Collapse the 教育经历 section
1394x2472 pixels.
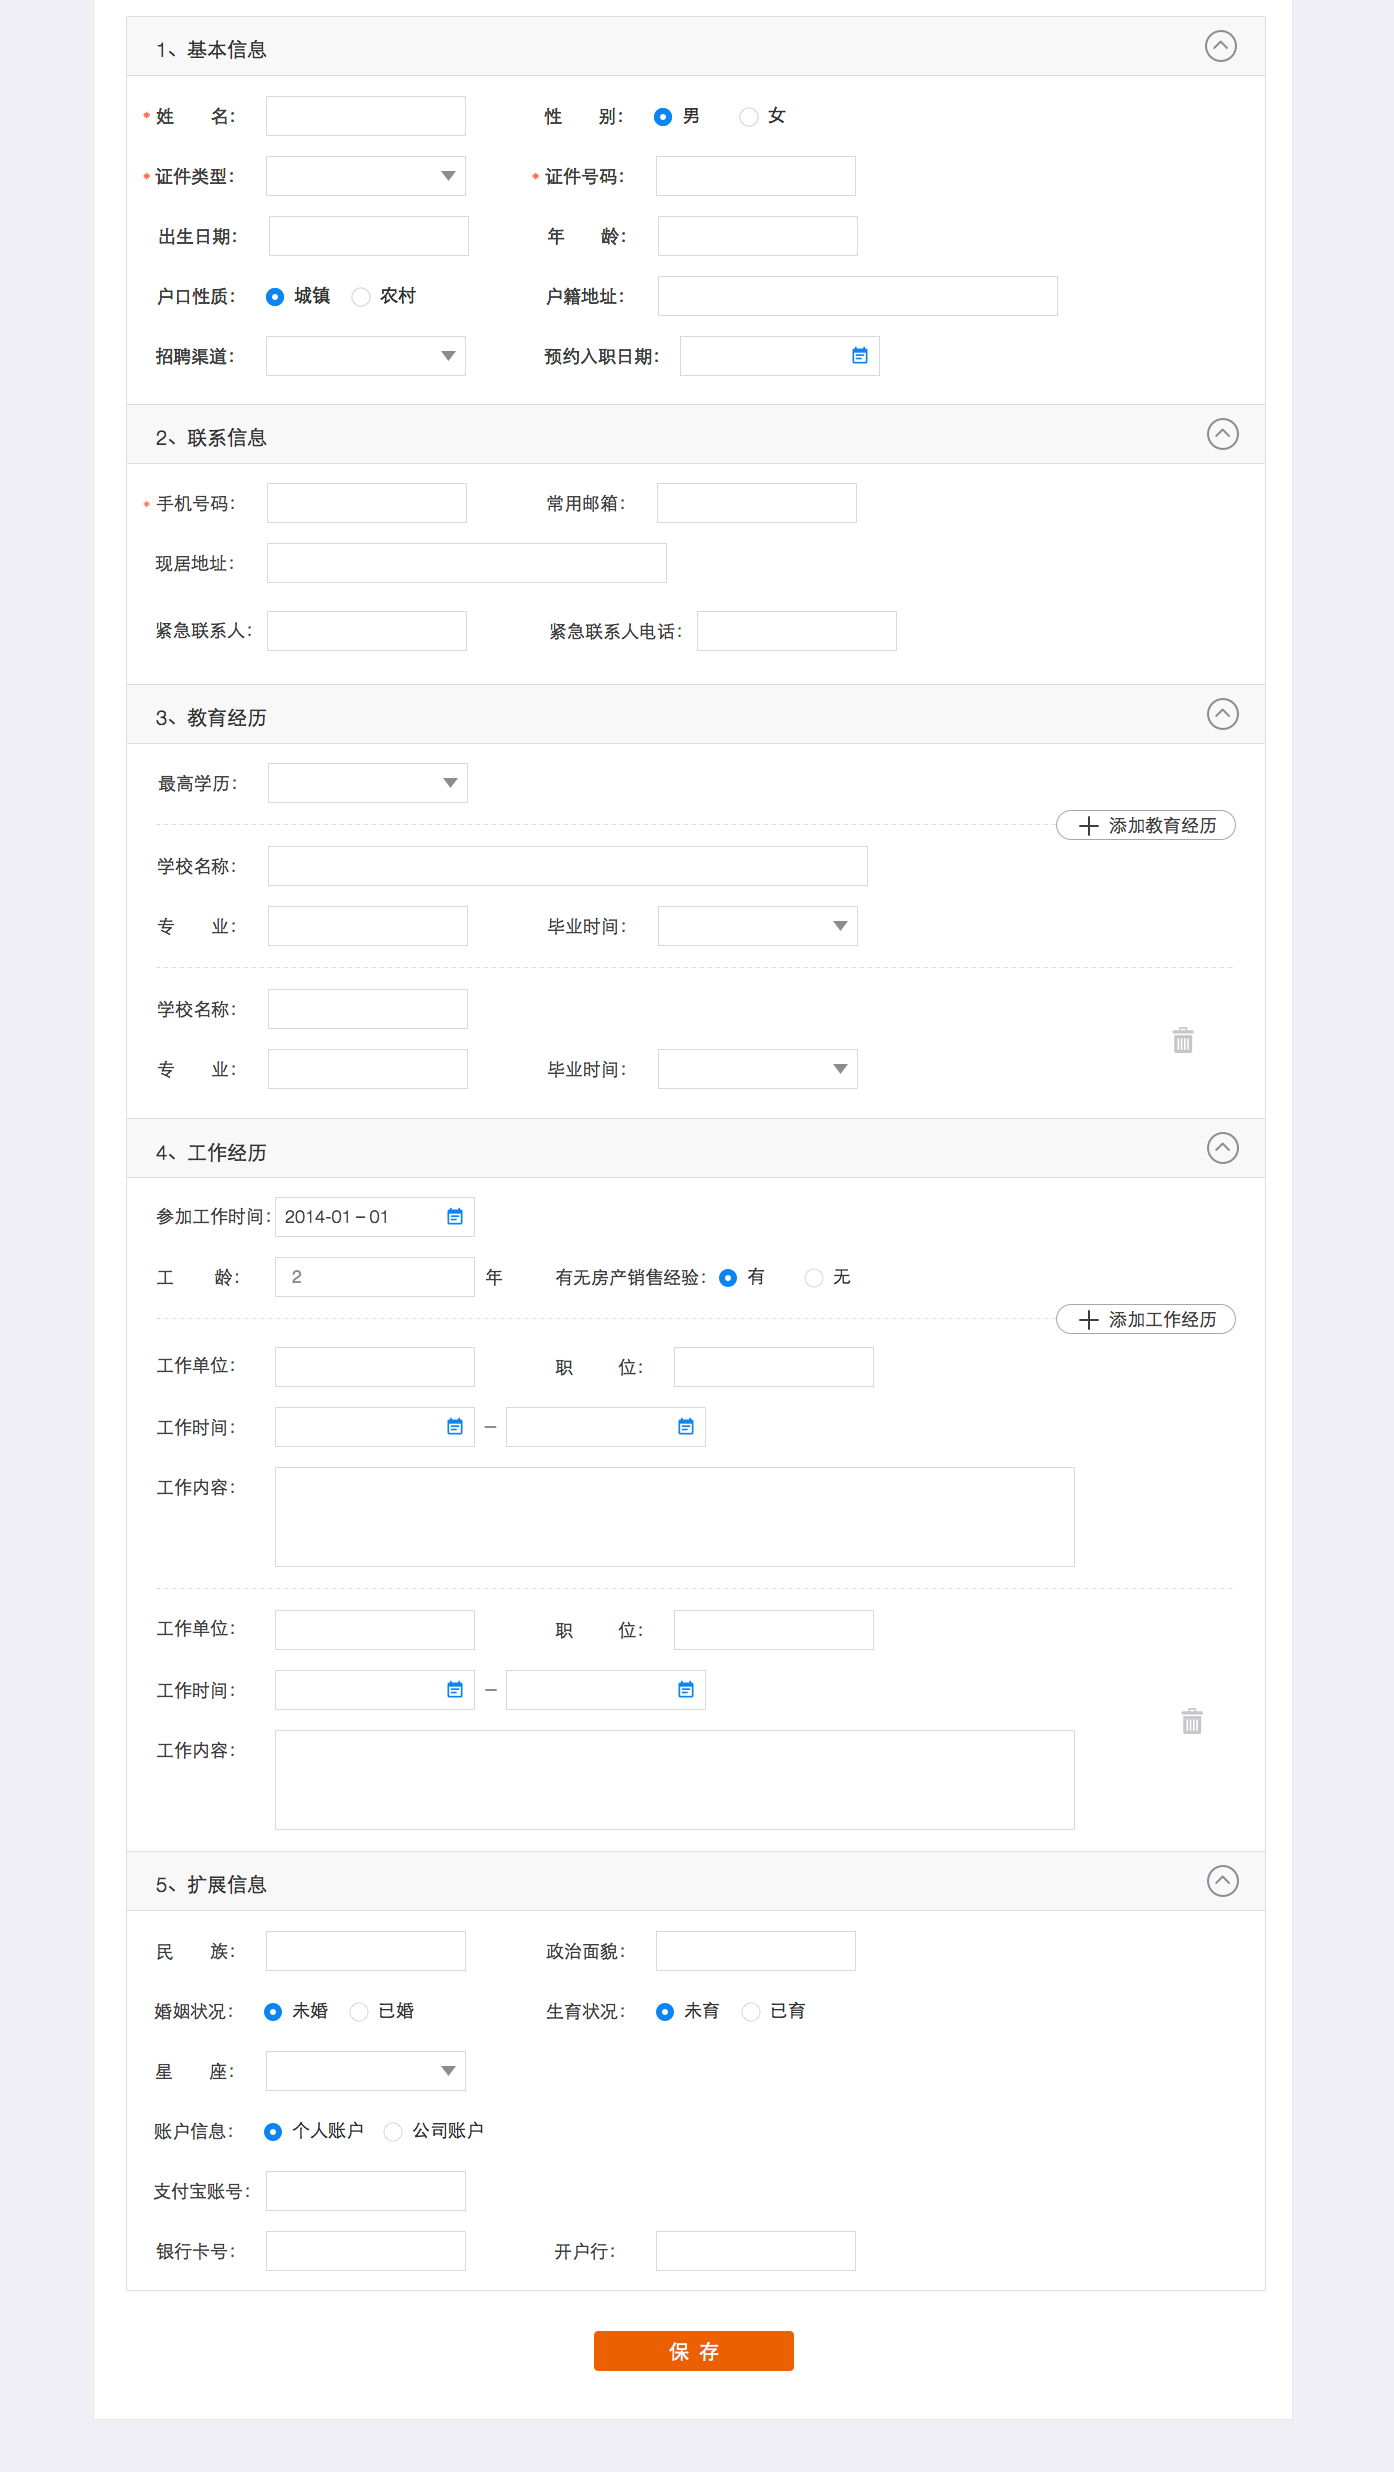click(x=1222, y=714)
